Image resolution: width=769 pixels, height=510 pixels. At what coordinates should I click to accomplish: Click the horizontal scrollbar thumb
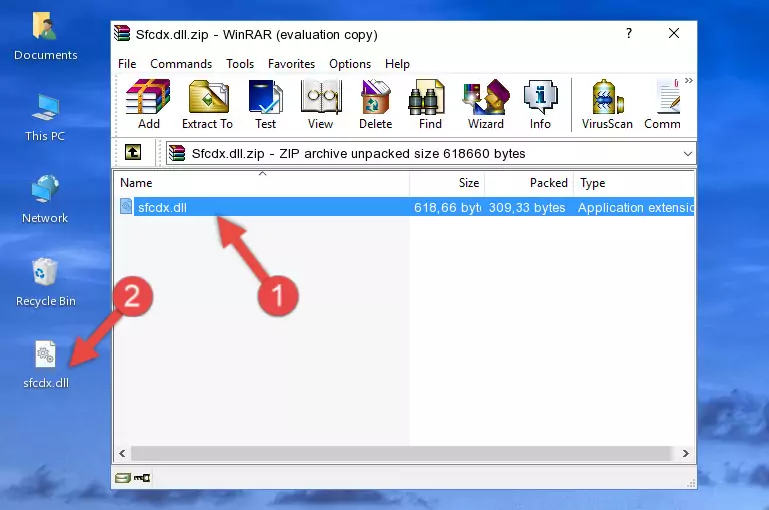click(x=401, y=454)
